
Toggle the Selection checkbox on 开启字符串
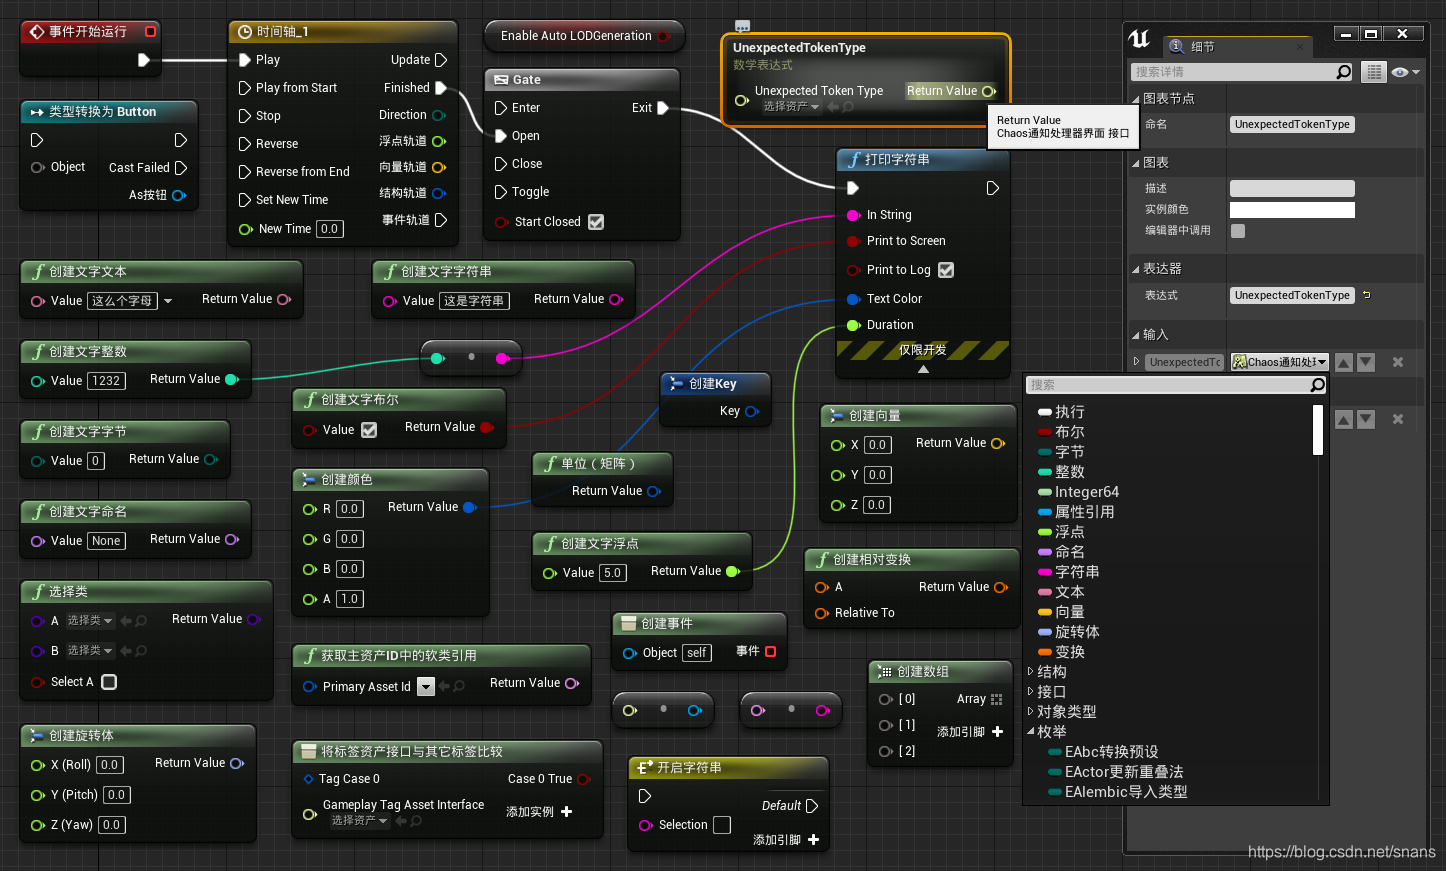coord(722,825)
